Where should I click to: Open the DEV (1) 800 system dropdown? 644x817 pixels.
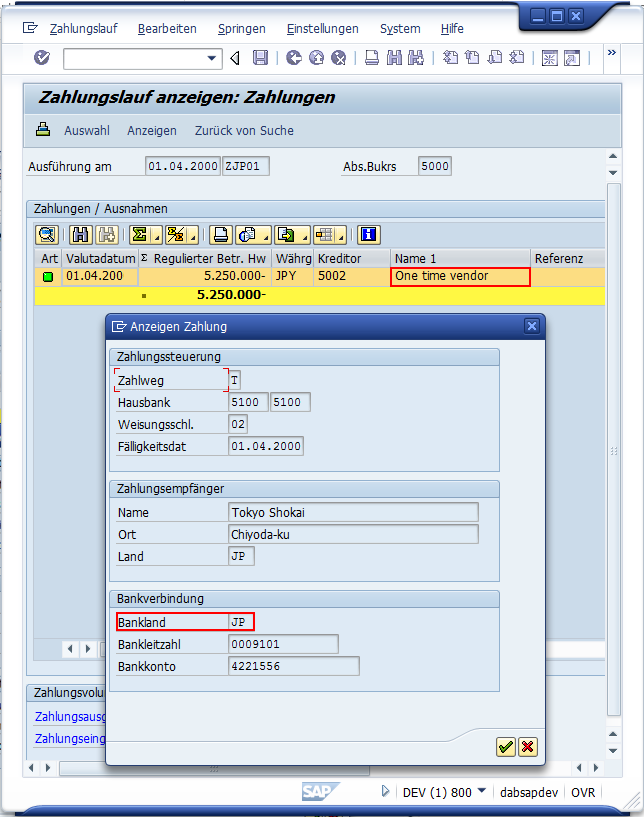tap(482, 791)
